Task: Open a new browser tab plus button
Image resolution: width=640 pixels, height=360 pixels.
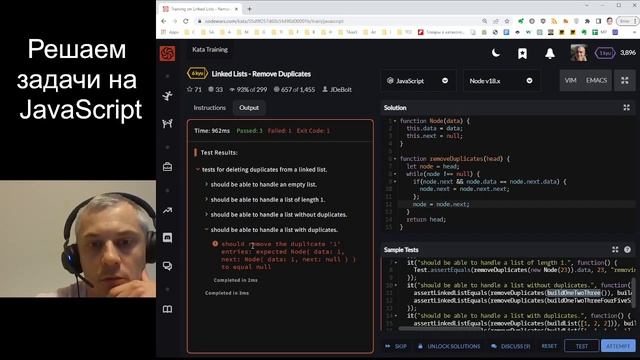Action: pyautogui.click(x=249, y=9)
